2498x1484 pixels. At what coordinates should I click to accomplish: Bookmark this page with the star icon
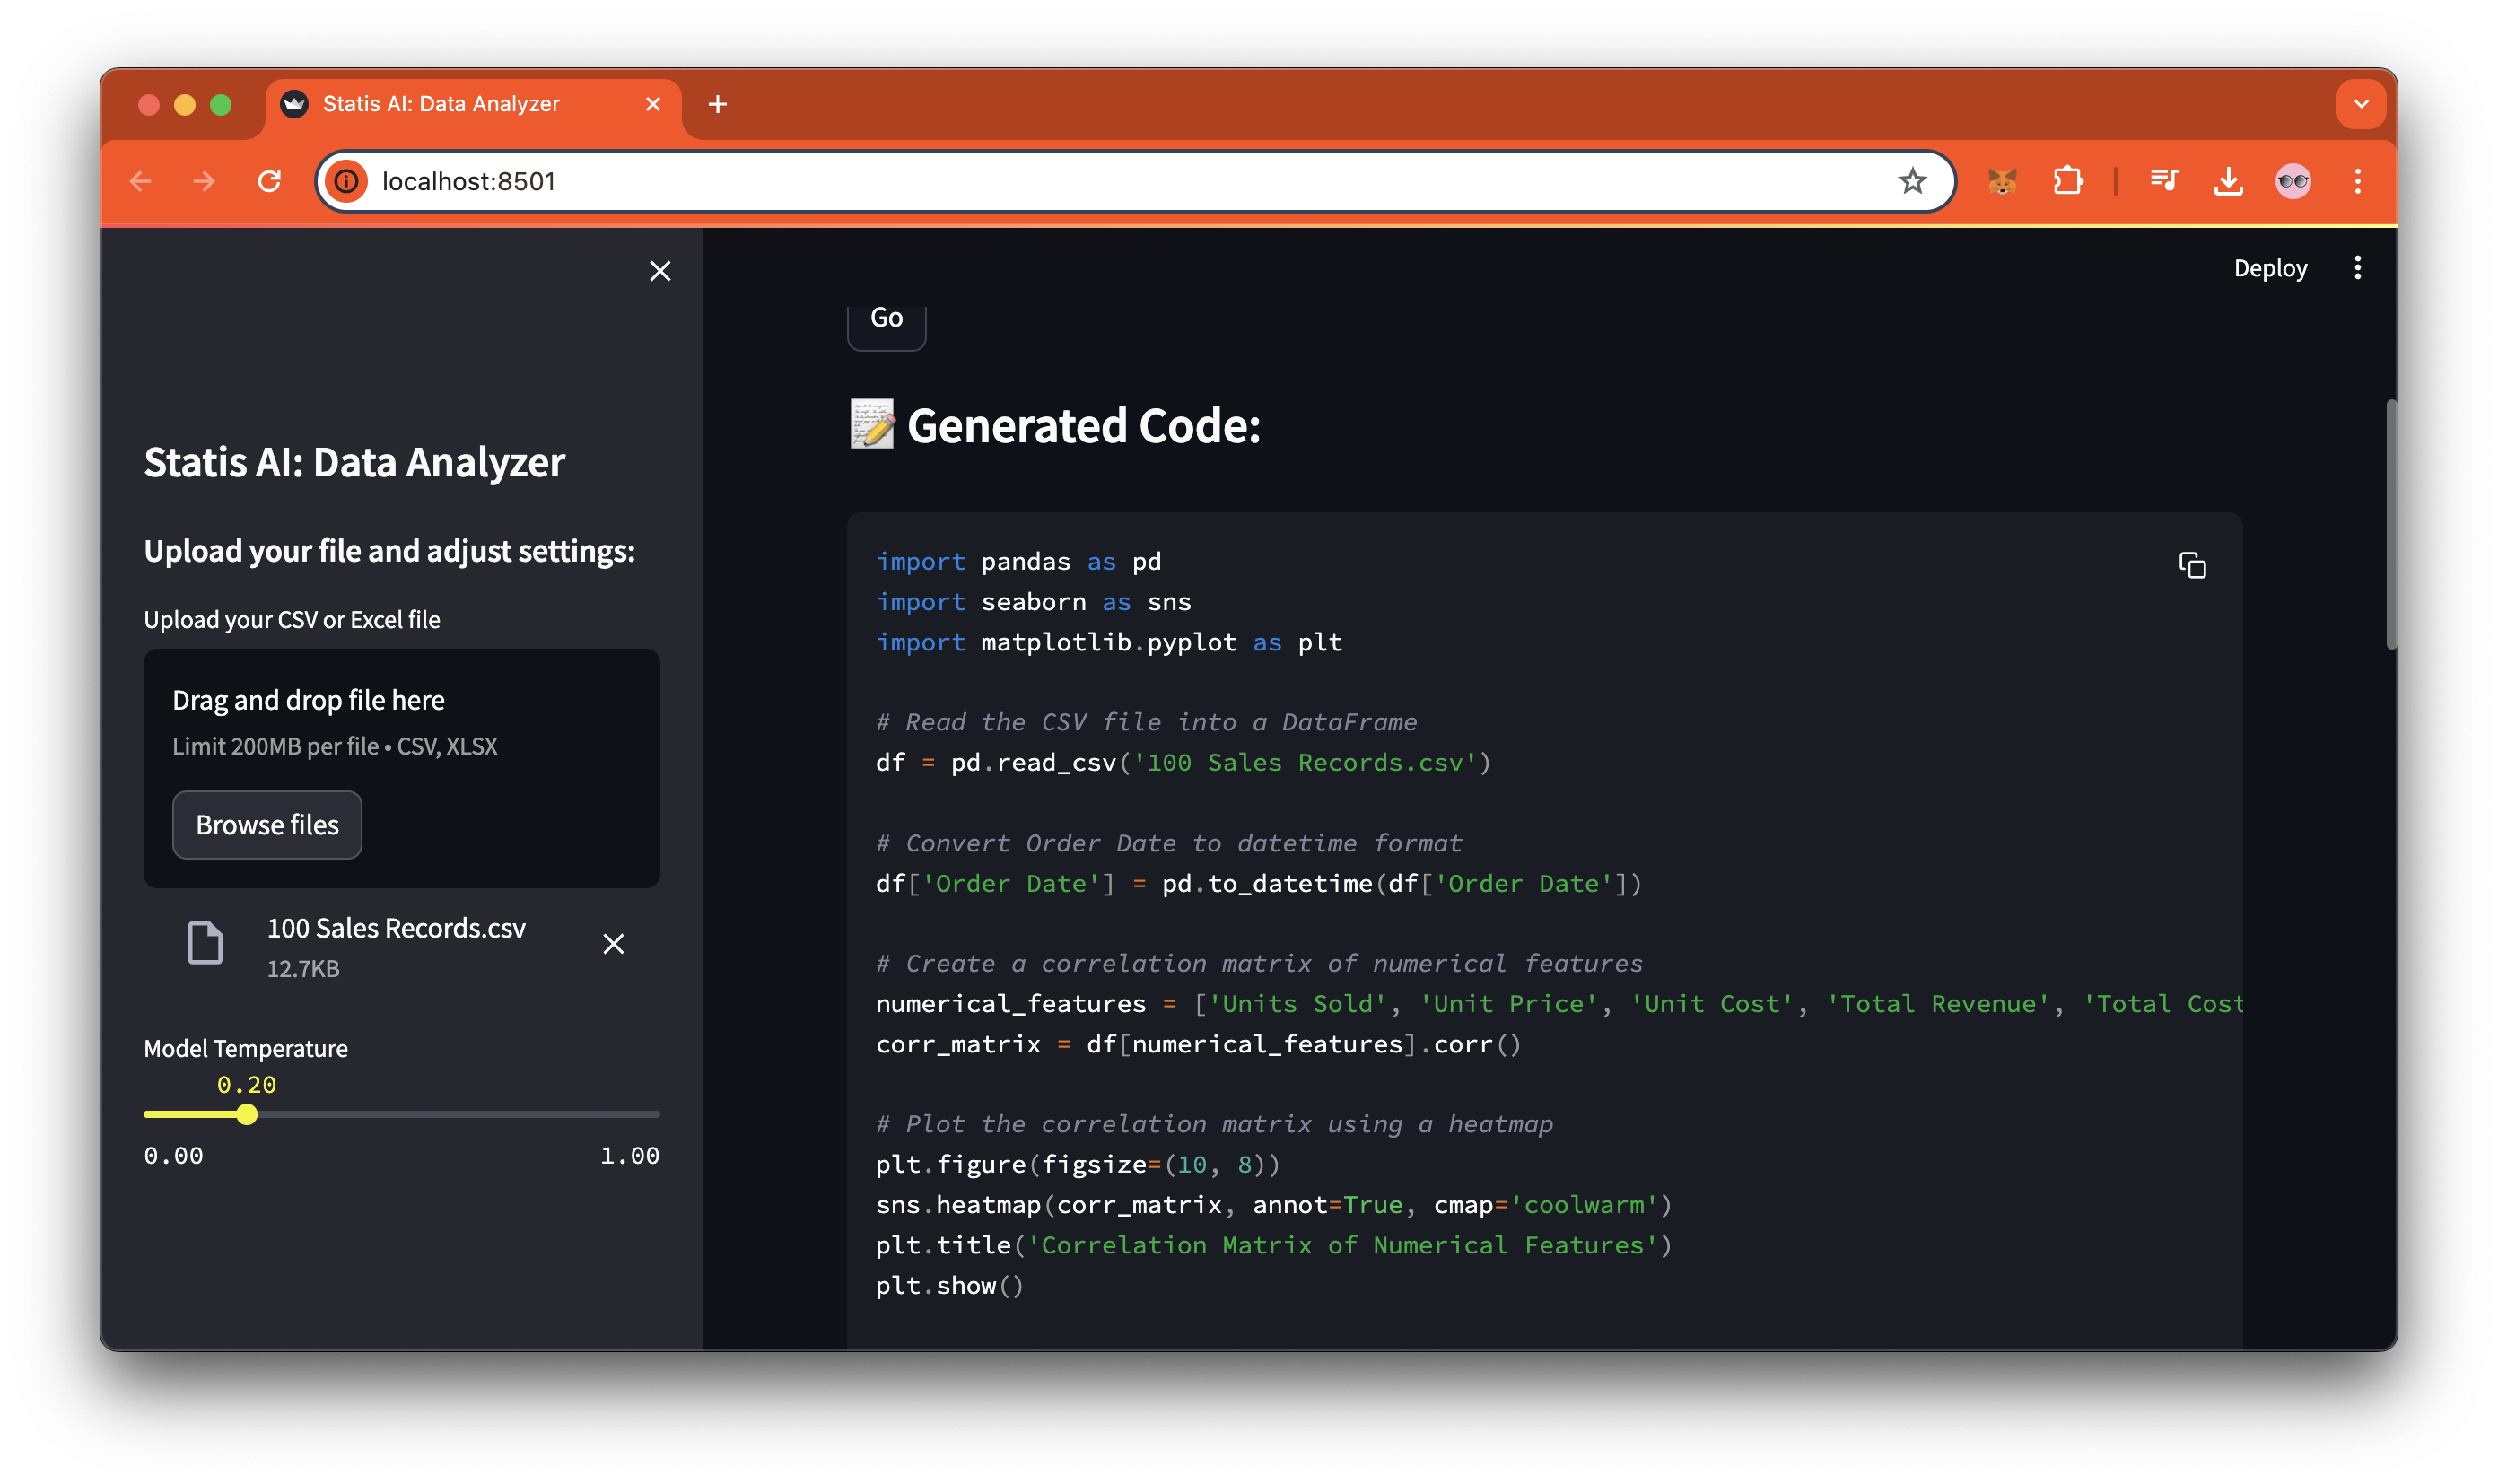[1912, 181]
